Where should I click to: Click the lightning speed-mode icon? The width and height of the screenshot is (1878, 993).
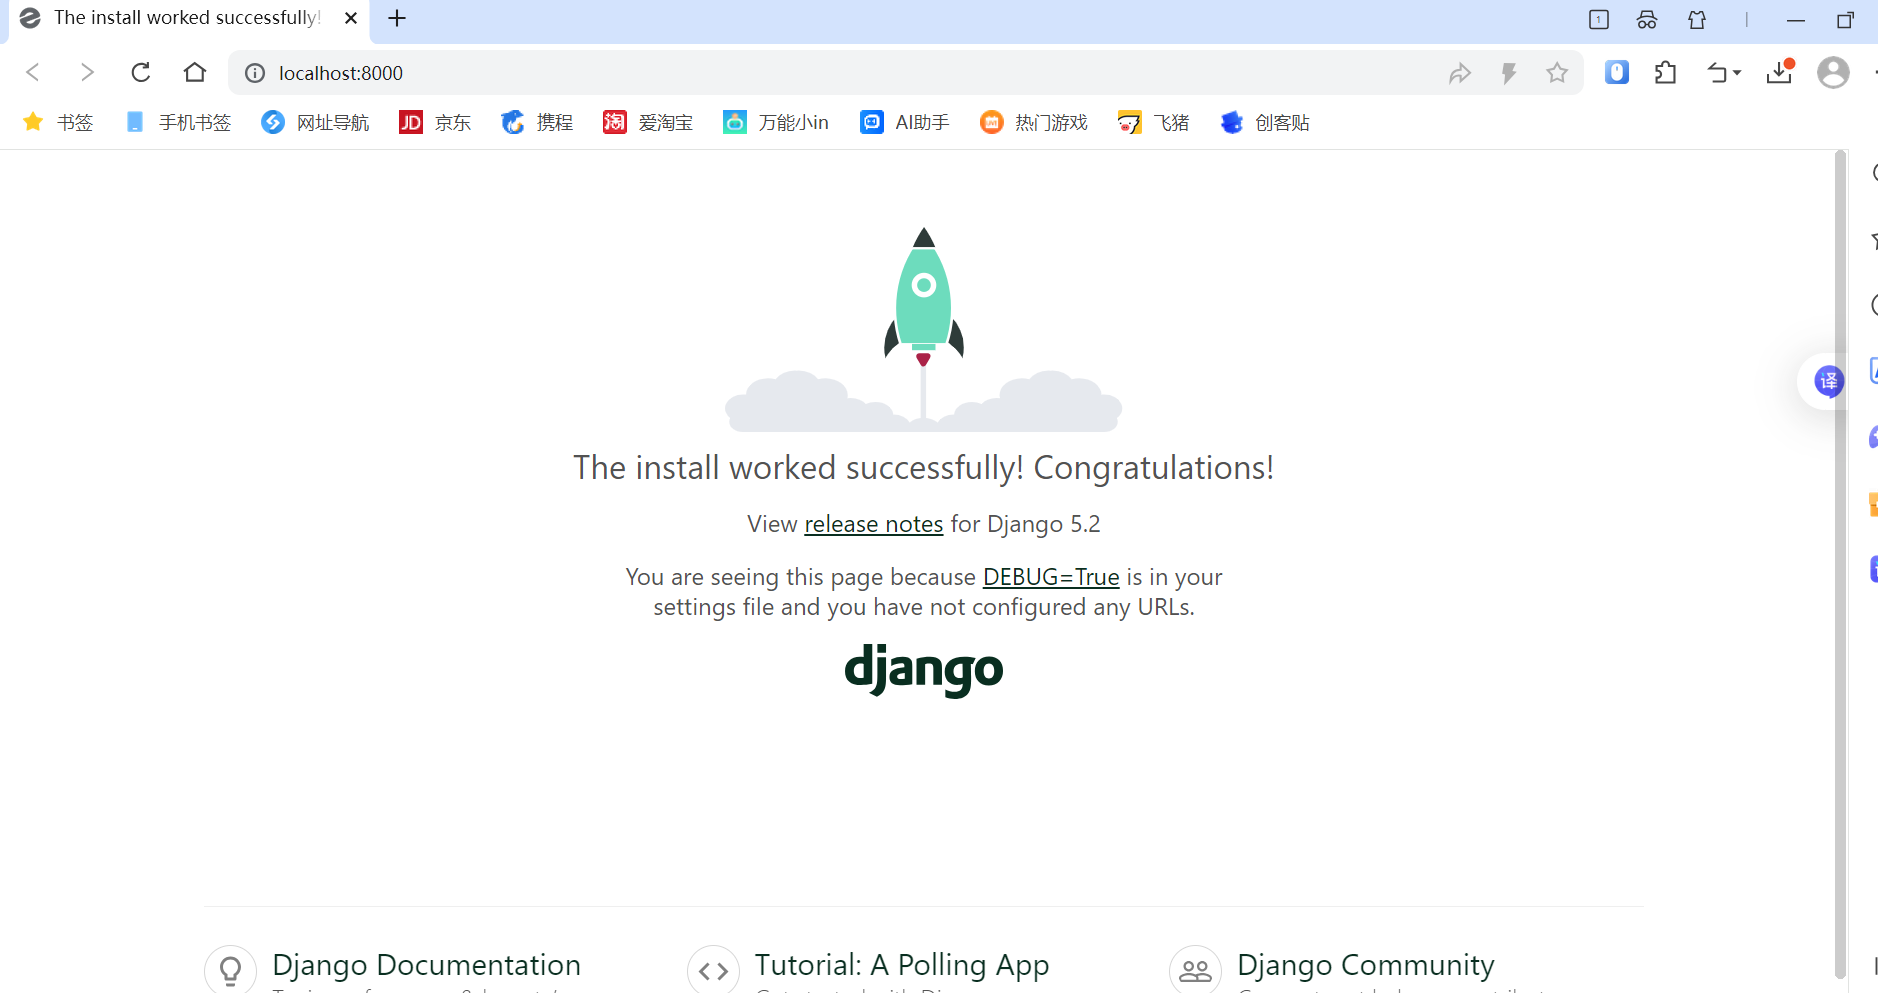pyautogui.click(x=1509, y=73)
